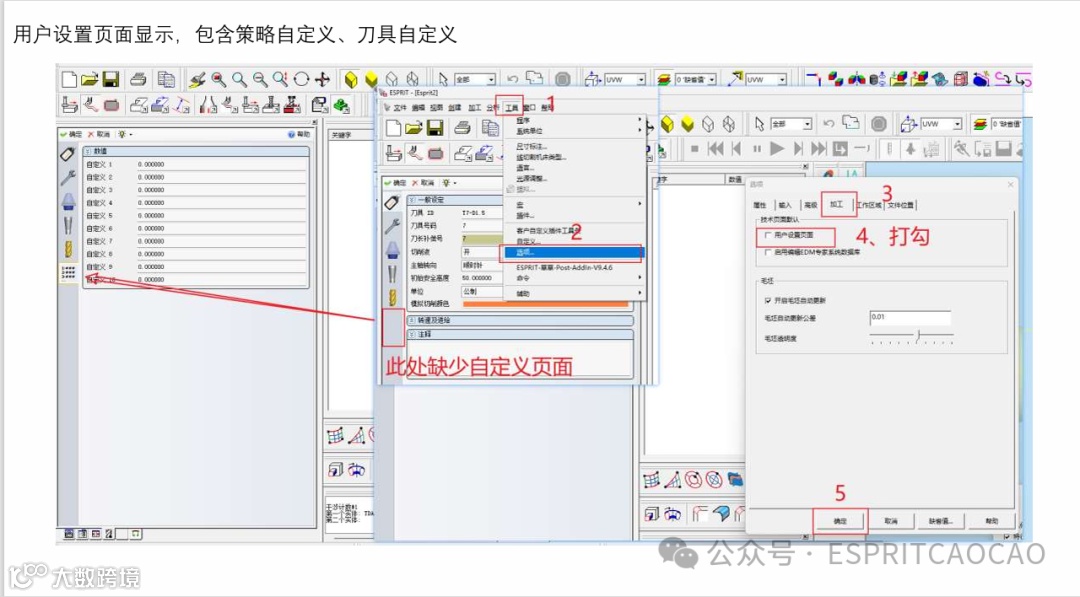The width and height of the screenshot is (1080, 597).
Task: Open the 工具 menu in ESPRIT menu bar
Action: point(511,108)
